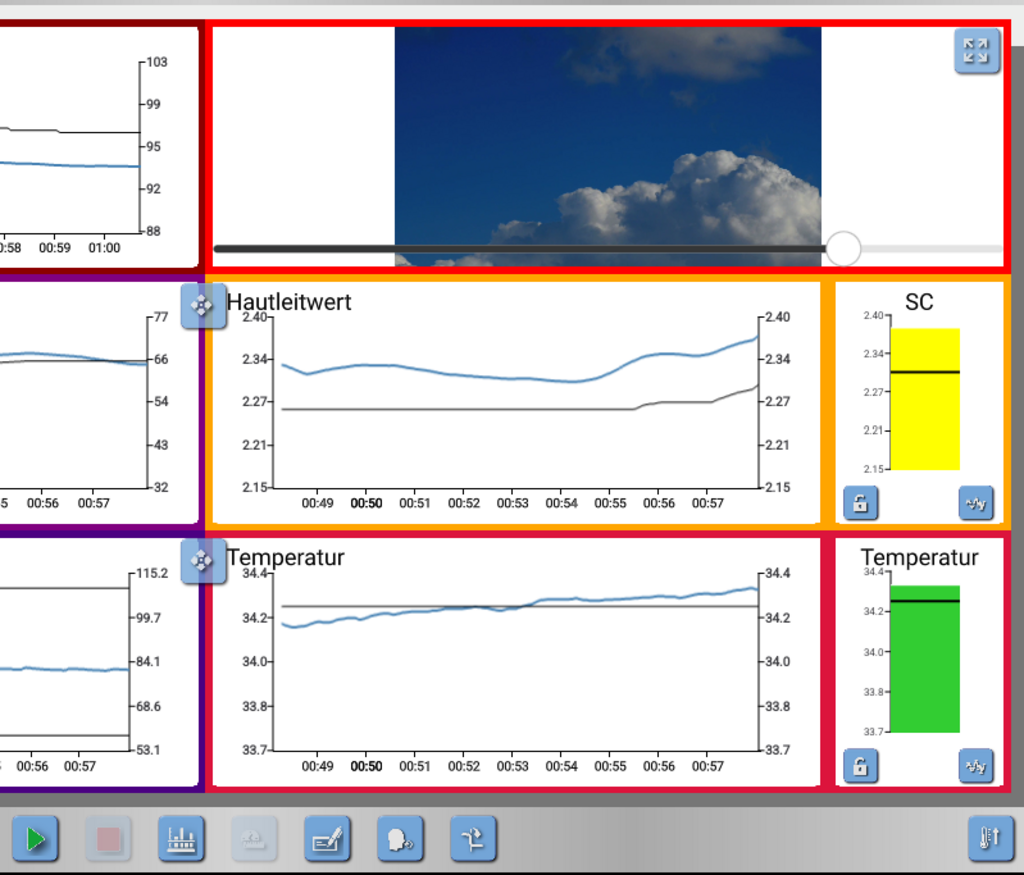Click the red stop recording button
Screen dimensions: 1024x875
(x=109, y=839)
